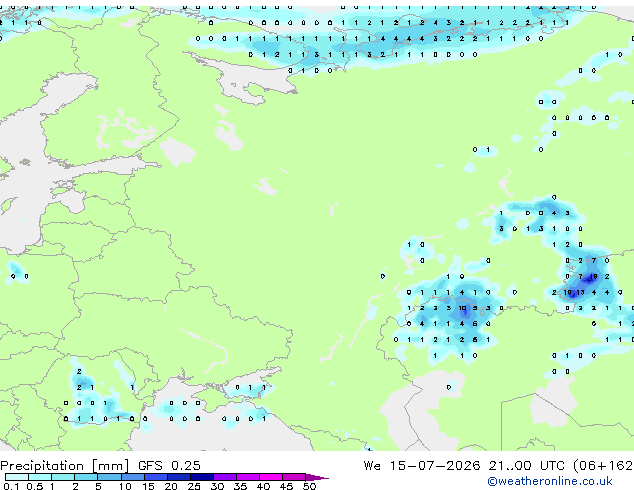Viewport: 634px width, 490px height.
Task: Click the 'We 15-07-2026' date text
Action: [422, 466]
